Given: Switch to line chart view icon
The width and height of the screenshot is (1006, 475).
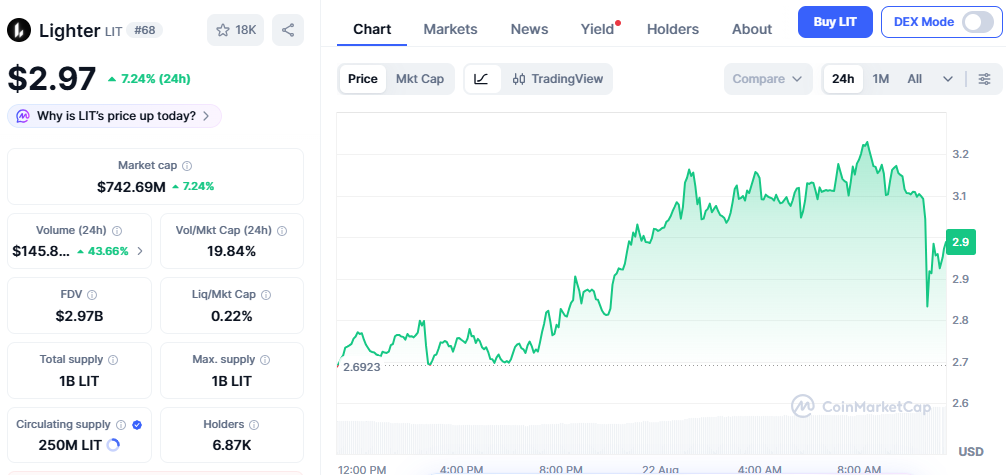Looking at the screenshot, I should 482,79.
